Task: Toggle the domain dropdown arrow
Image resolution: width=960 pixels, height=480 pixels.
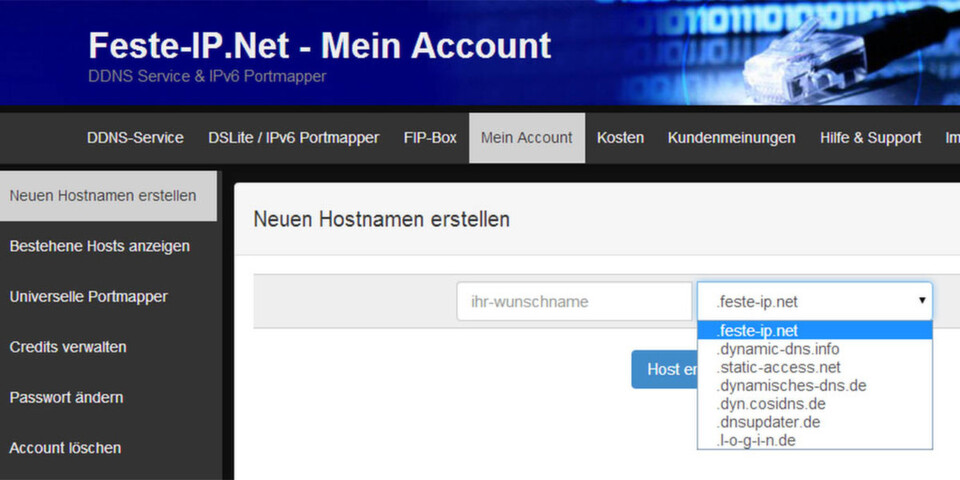Action: coord(922,301)
